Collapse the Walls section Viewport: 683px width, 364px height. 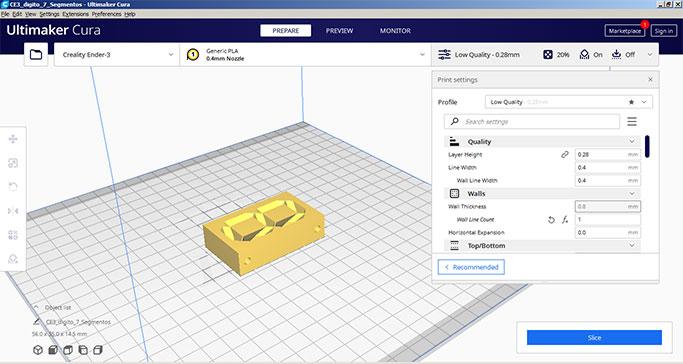(x=632, y=193)
